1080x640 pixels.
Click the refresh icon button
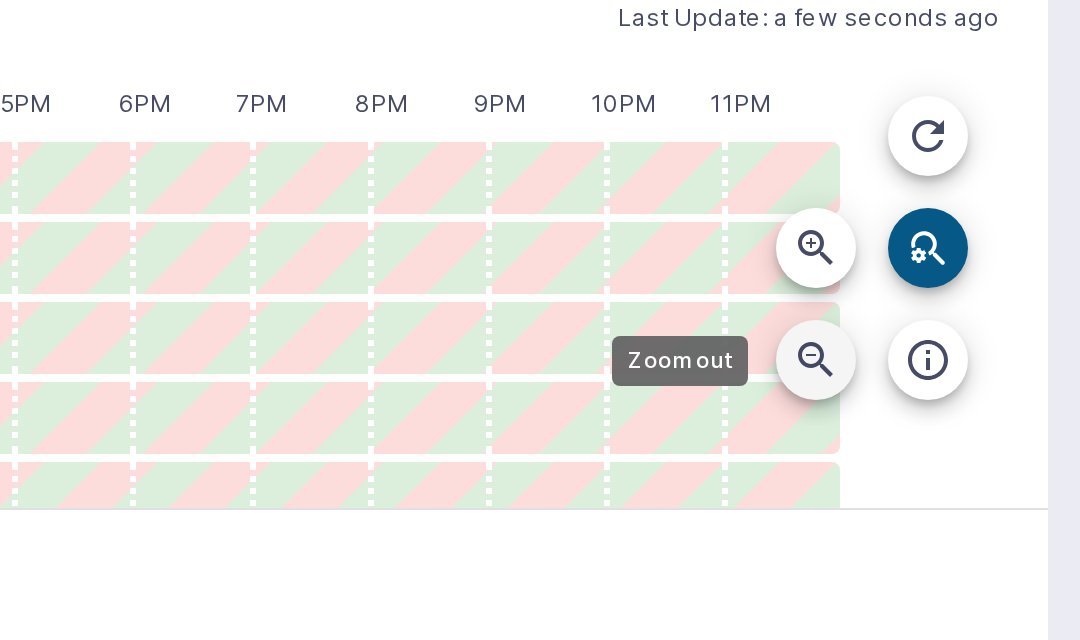click(x=928, y=136)
